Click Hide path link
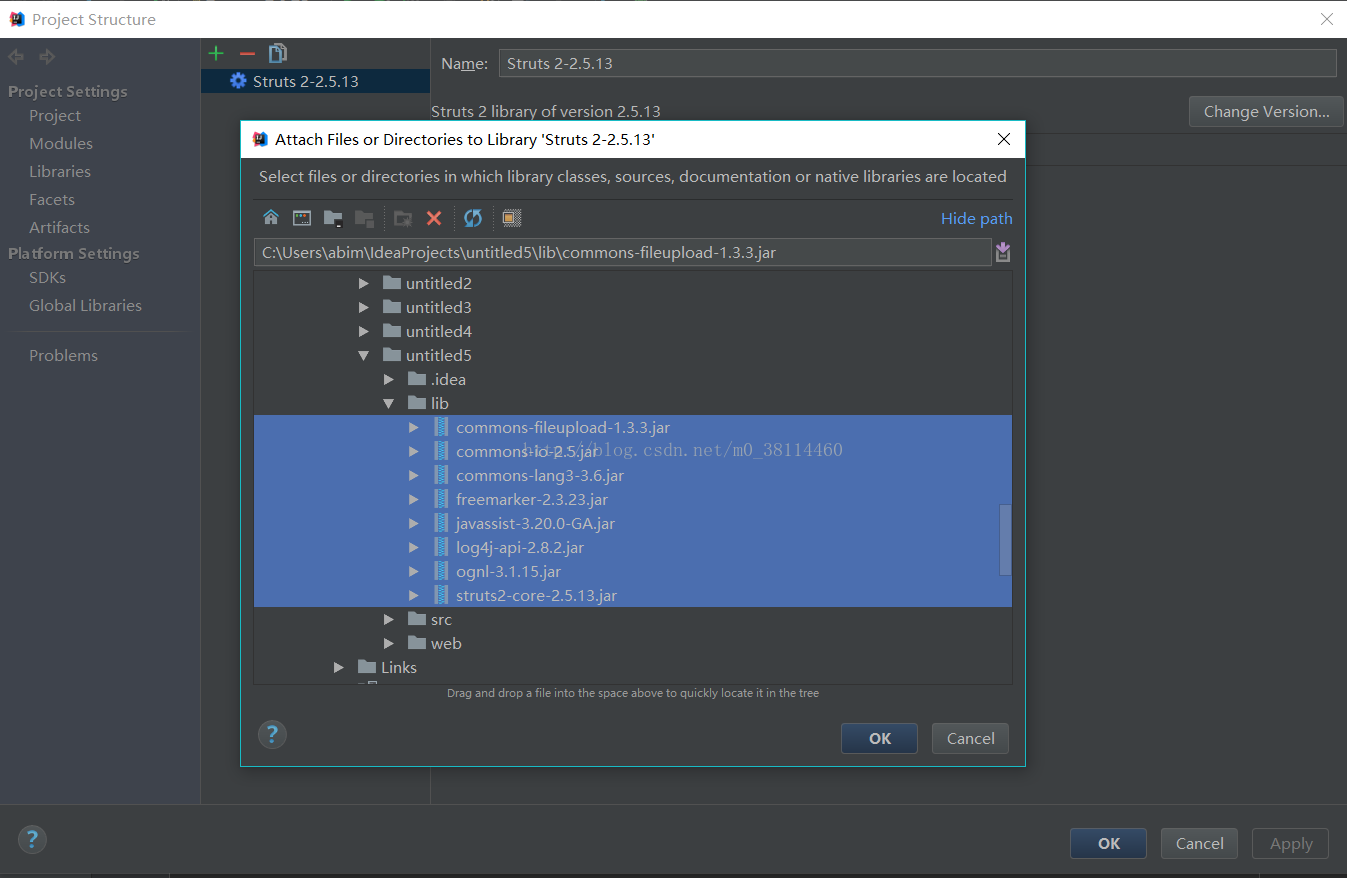Viewport: 1347px width, 878px height. (x=976, y=218)
